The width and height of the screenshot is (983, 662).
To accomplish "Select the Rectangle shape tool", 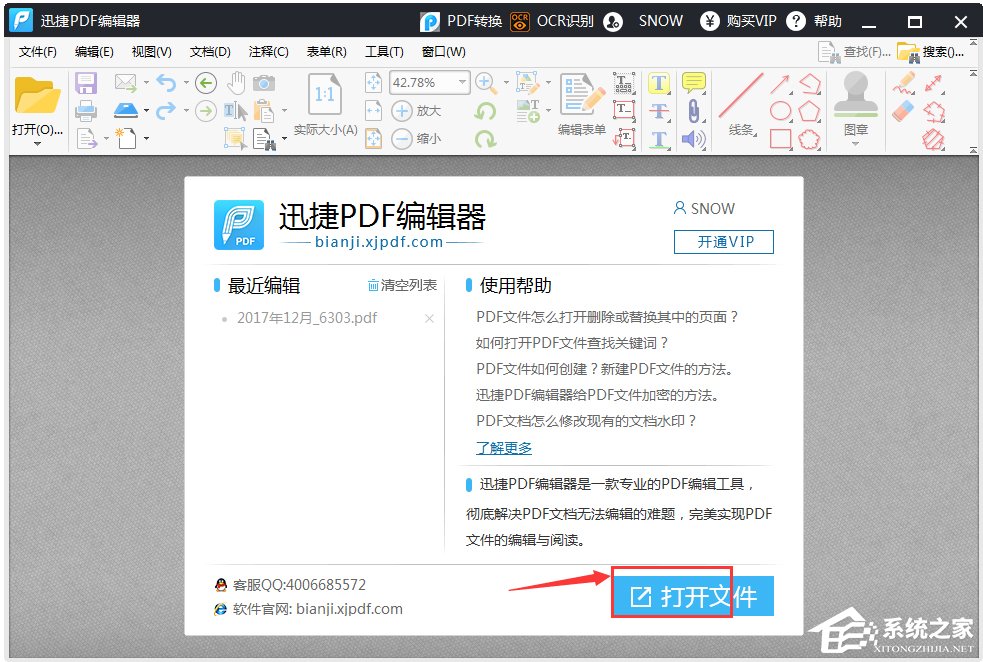I will (x=781, y=139).
